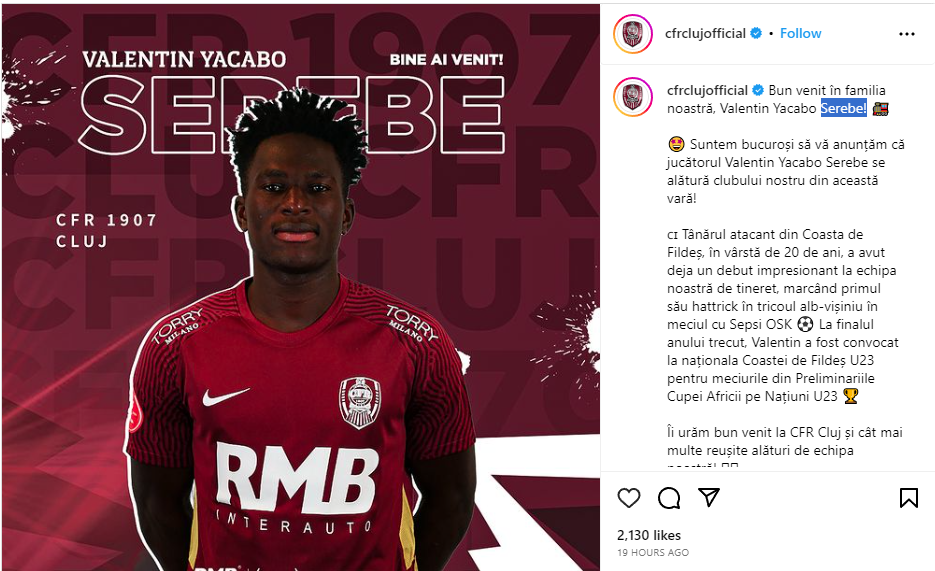Click the trophy emoji in caption

851,396
